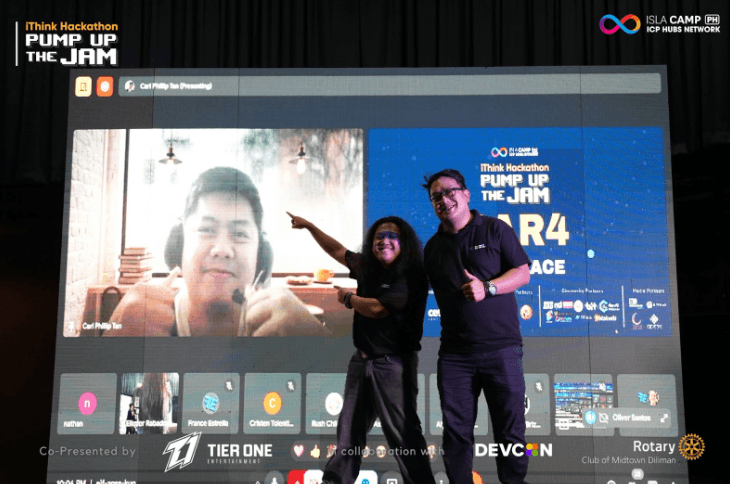Click the Tier One Entertainment logo
The width and height of the screenshot is (730, 484).
point(218,451)
